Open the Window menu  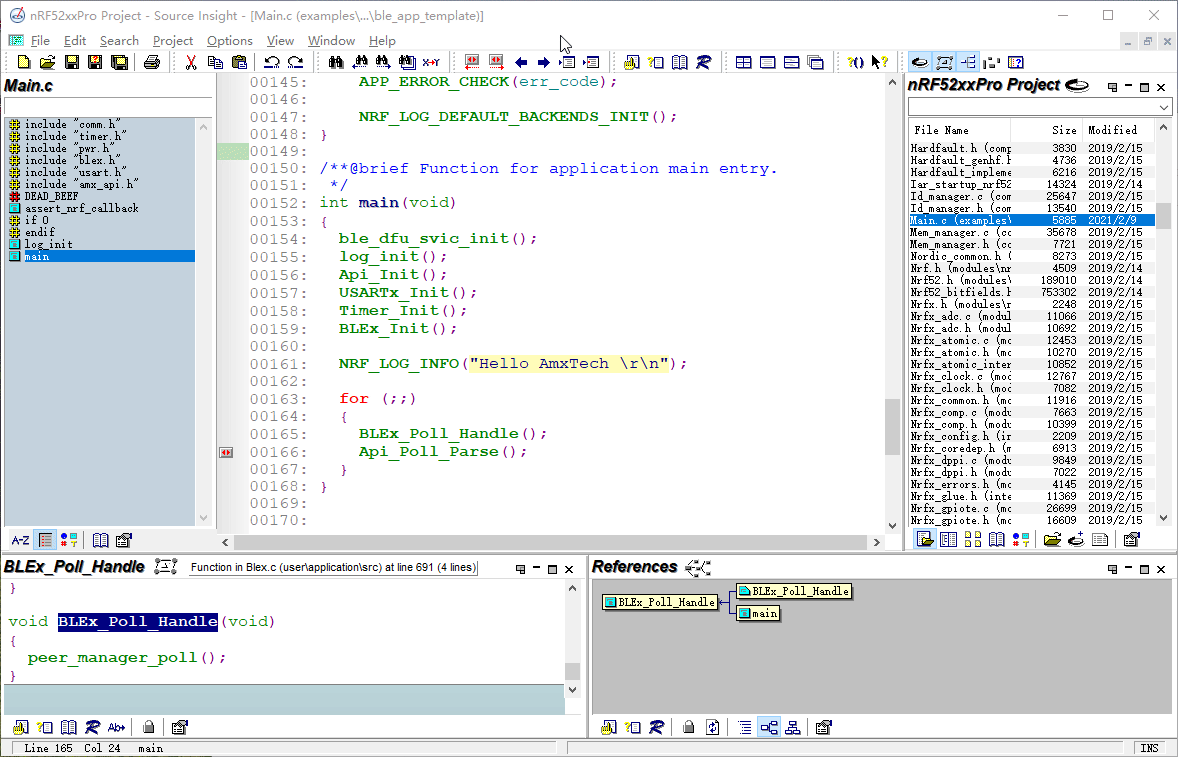coord(331,41)
